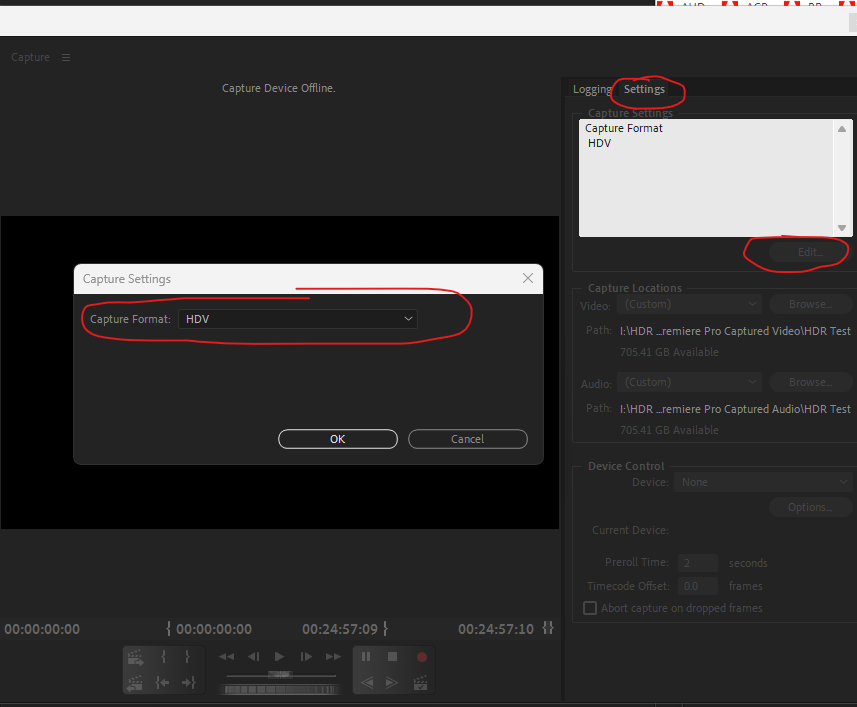Screen dimensions: 857x707
Task: Click the Slow Play forward icon
Action: point(392,682)
